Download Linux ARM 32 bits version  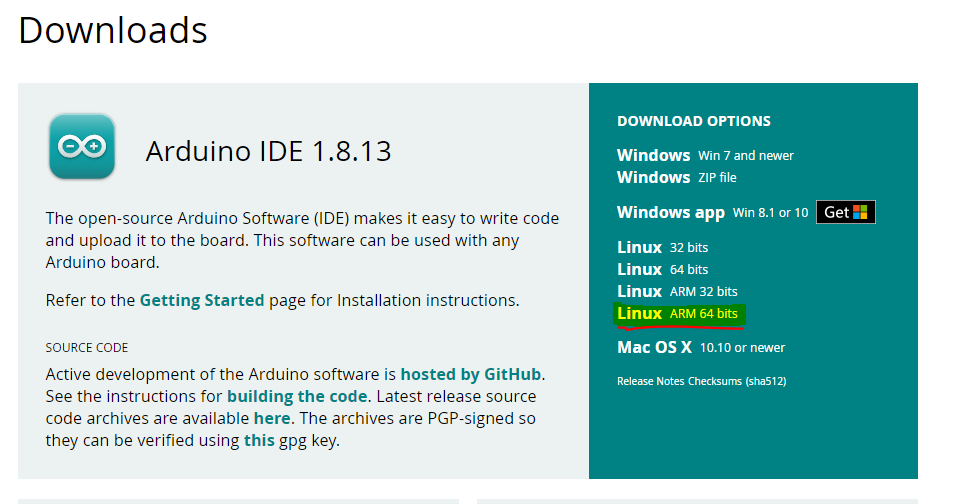[x=677, y=291]
